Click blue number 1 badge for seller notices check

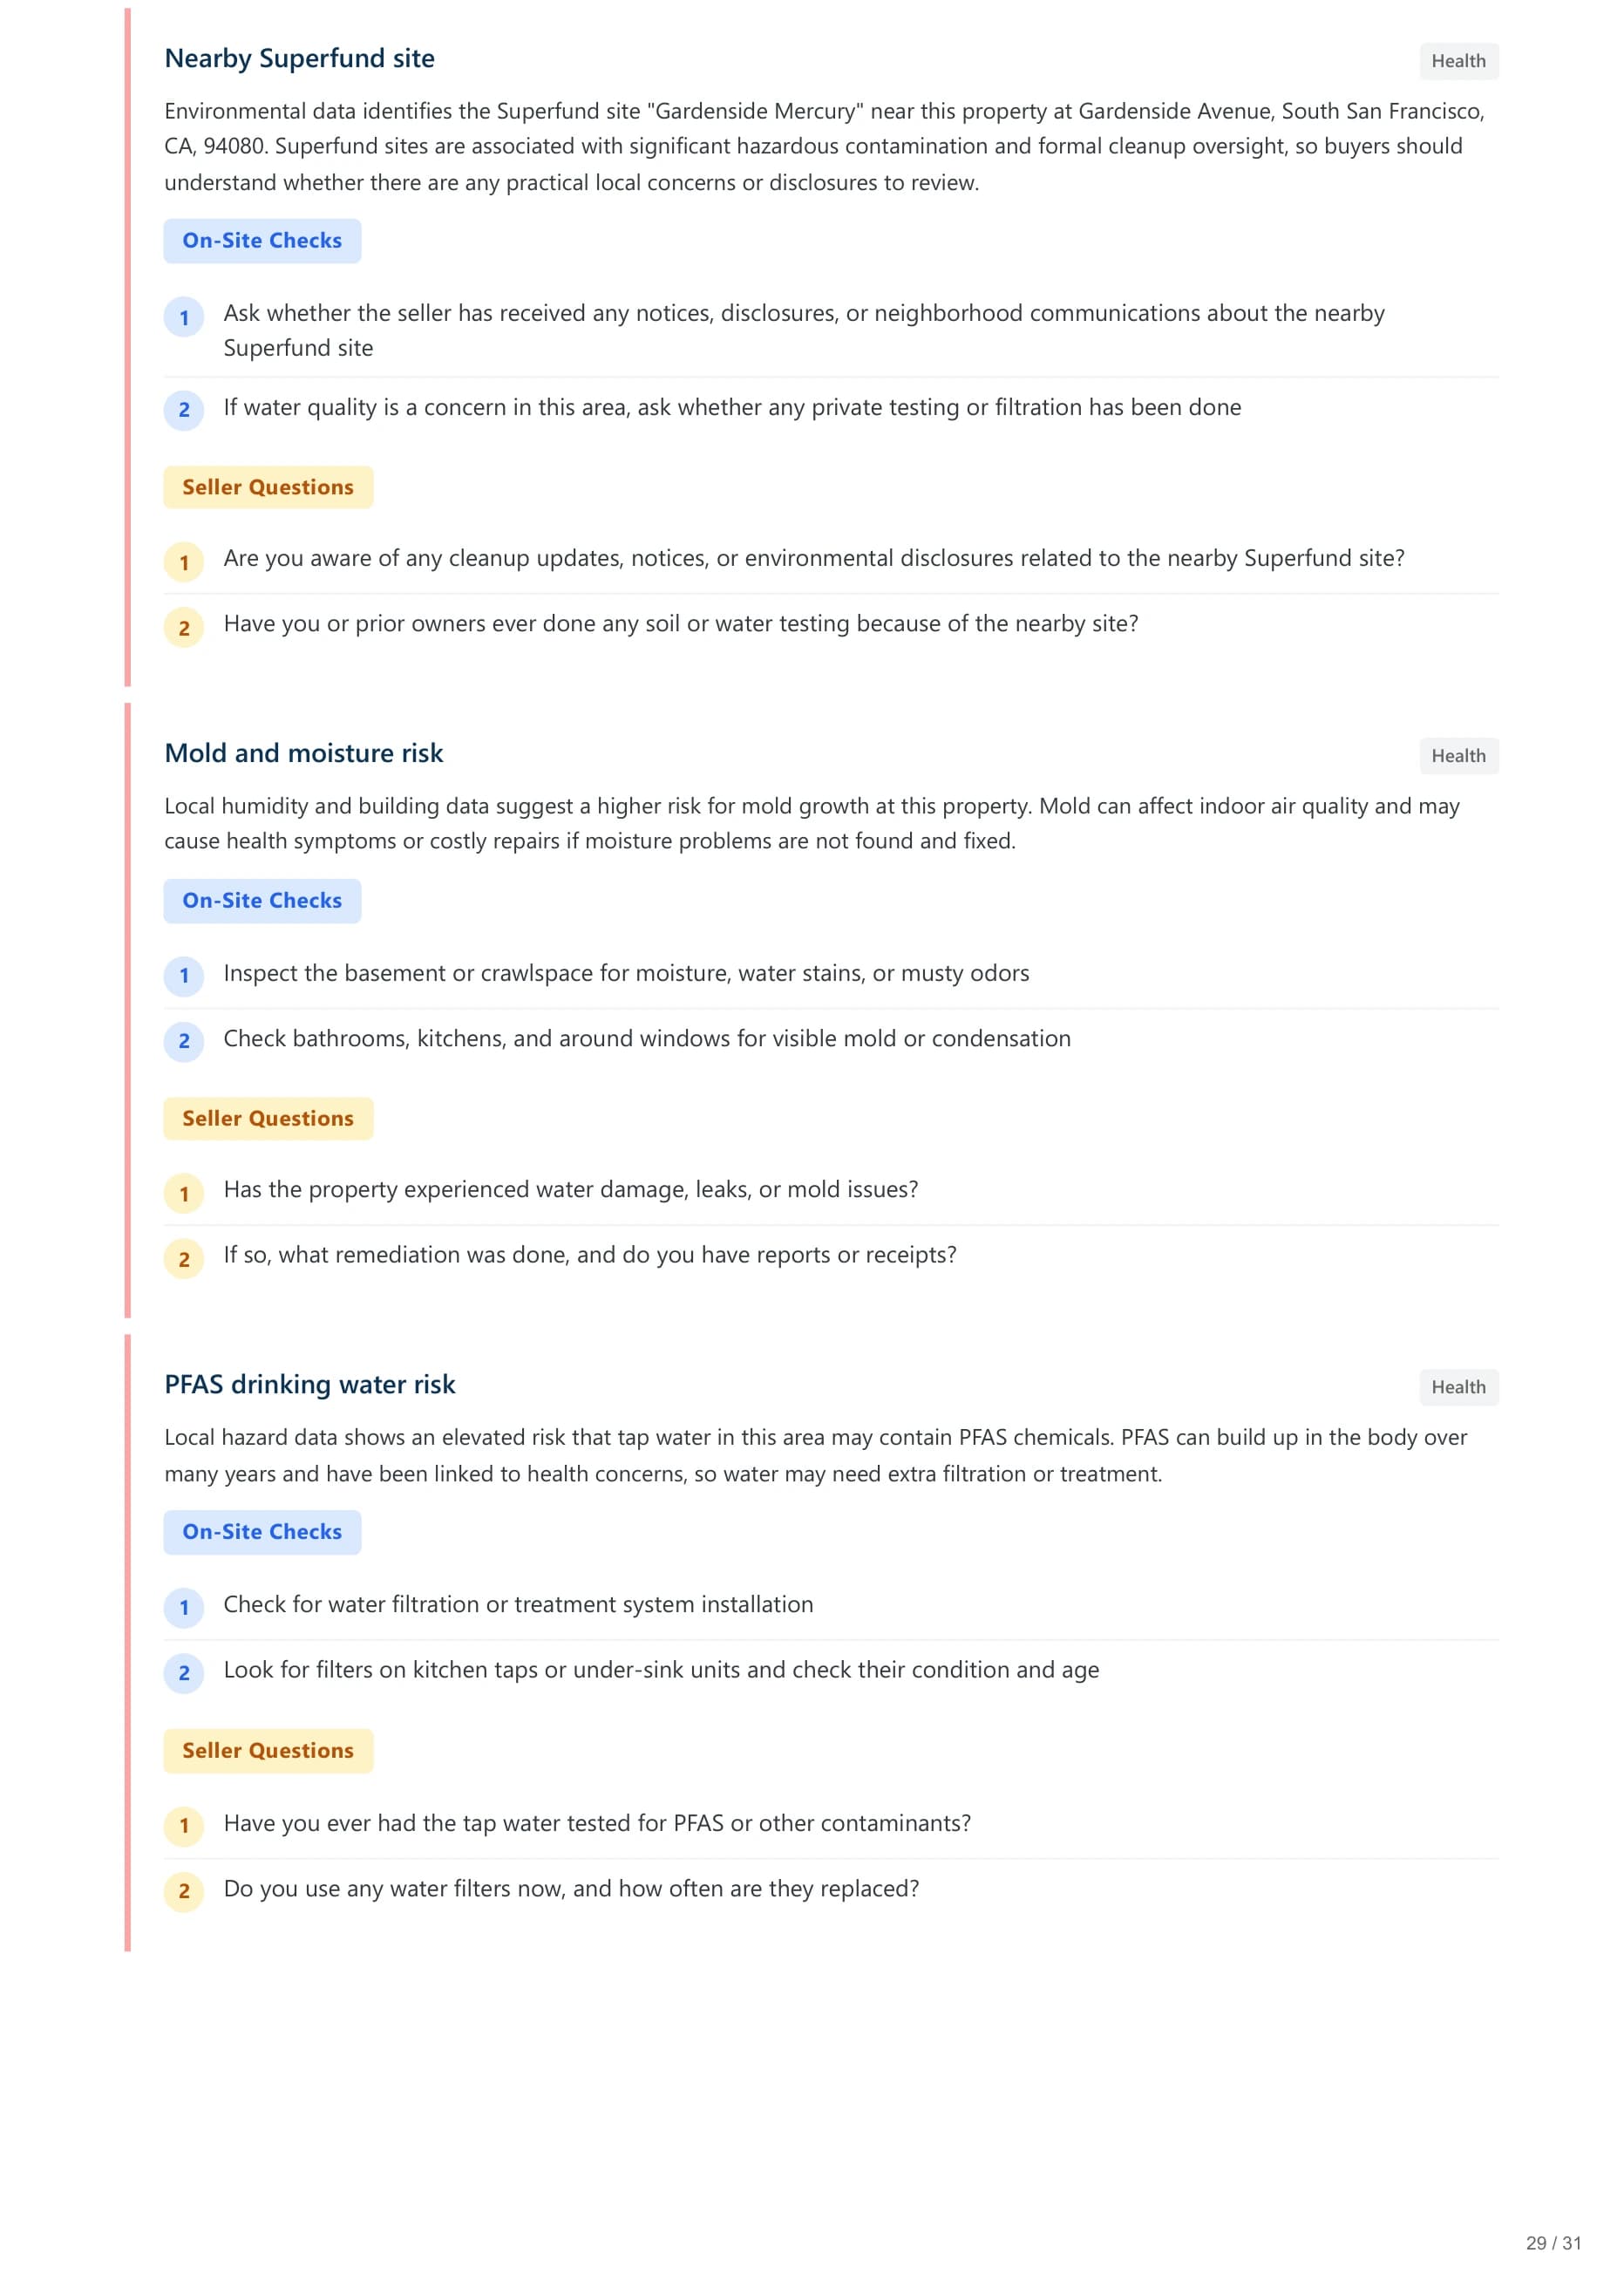click(184, 318)
